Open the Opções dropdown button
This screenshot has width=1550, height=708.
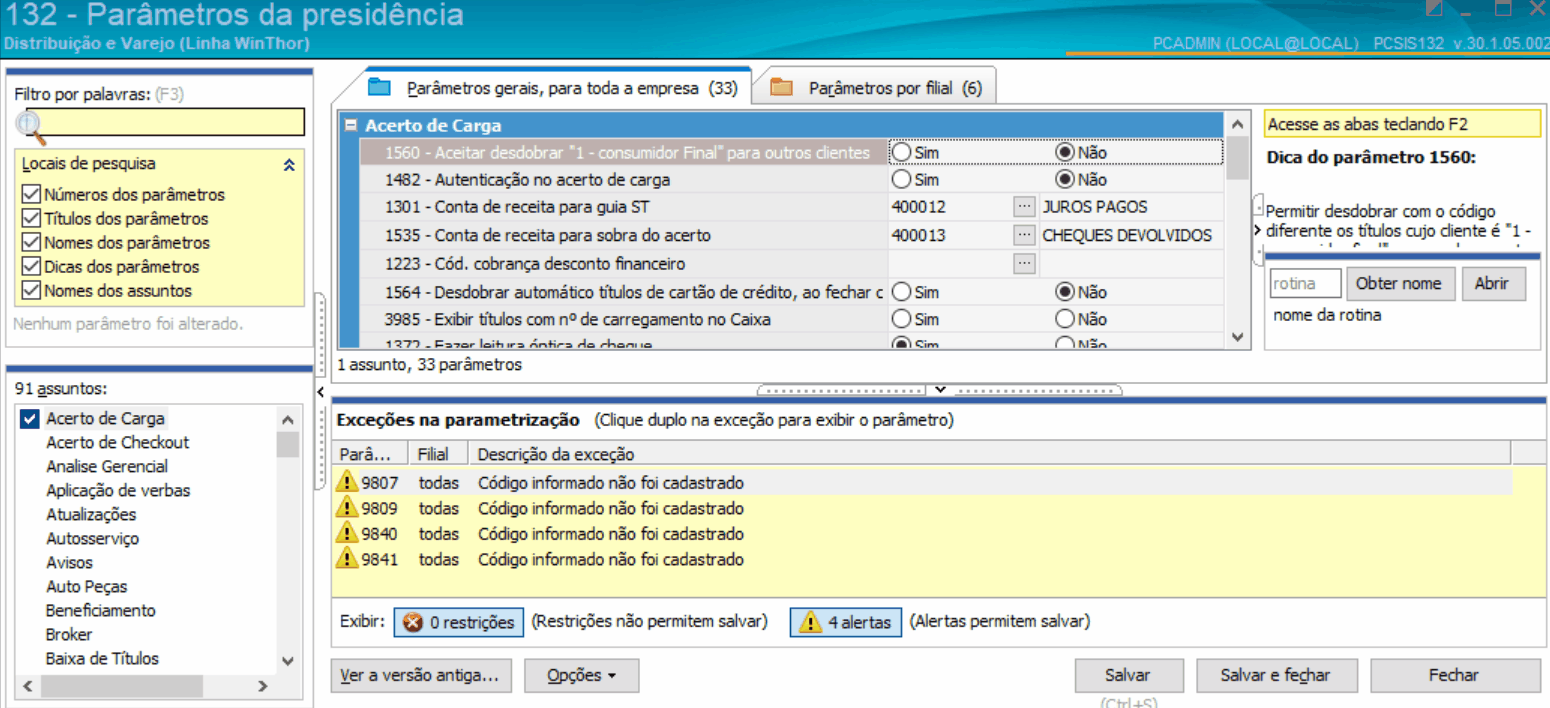581,676
